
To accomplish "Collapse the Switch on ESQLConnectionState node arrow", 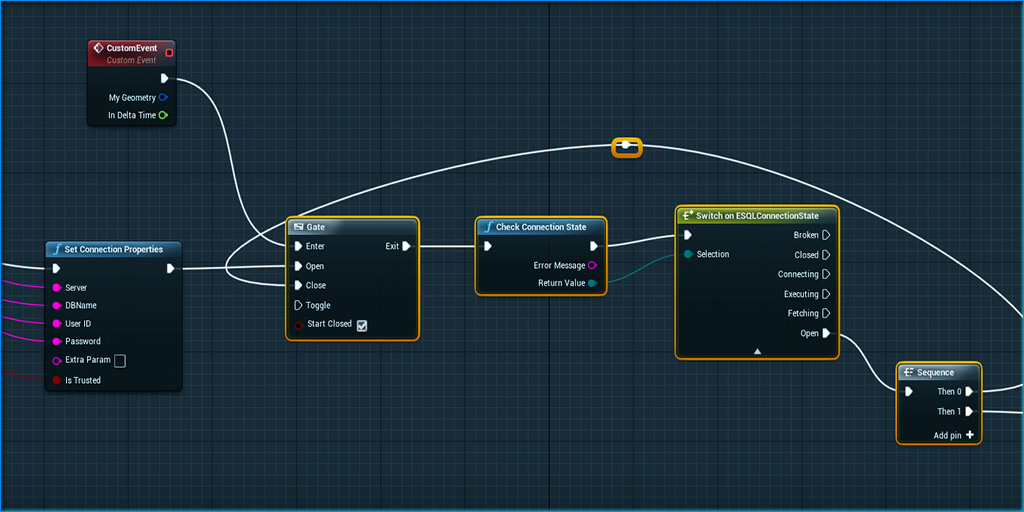I will [757, 351].
